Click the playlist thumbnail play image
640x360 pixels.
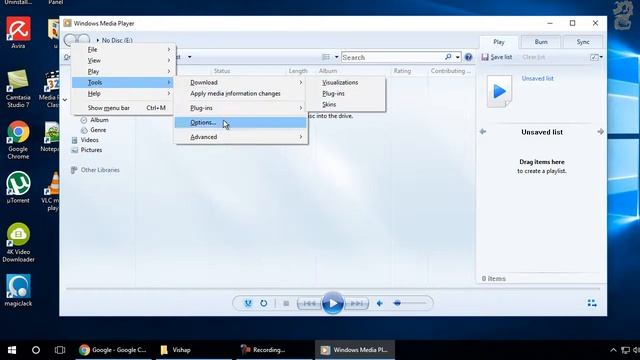(x=499, y=91)
